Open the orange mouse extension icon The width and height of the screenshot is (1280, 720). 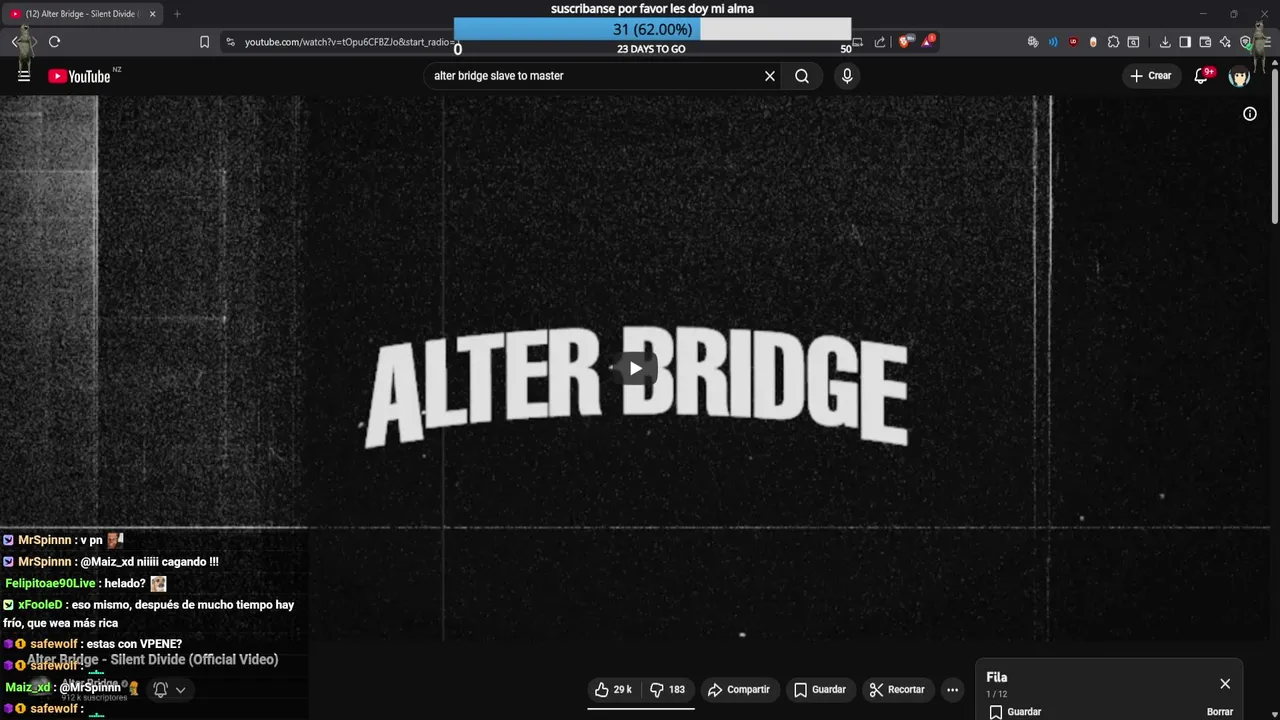coord(1093,42)
